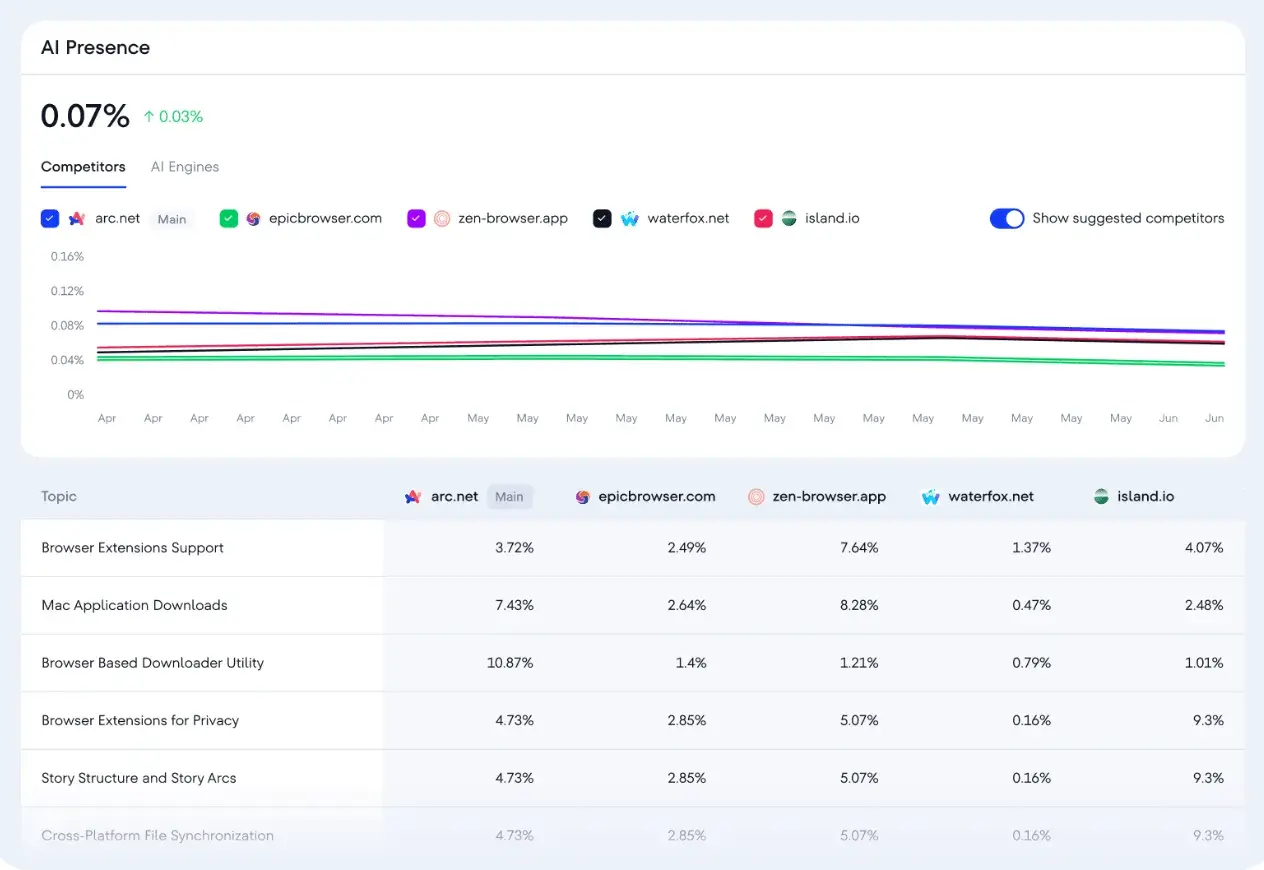Select Cross-Platform File Synchronization topic
This screenshot has width=1264, height=870.
(x=157, y=835)
